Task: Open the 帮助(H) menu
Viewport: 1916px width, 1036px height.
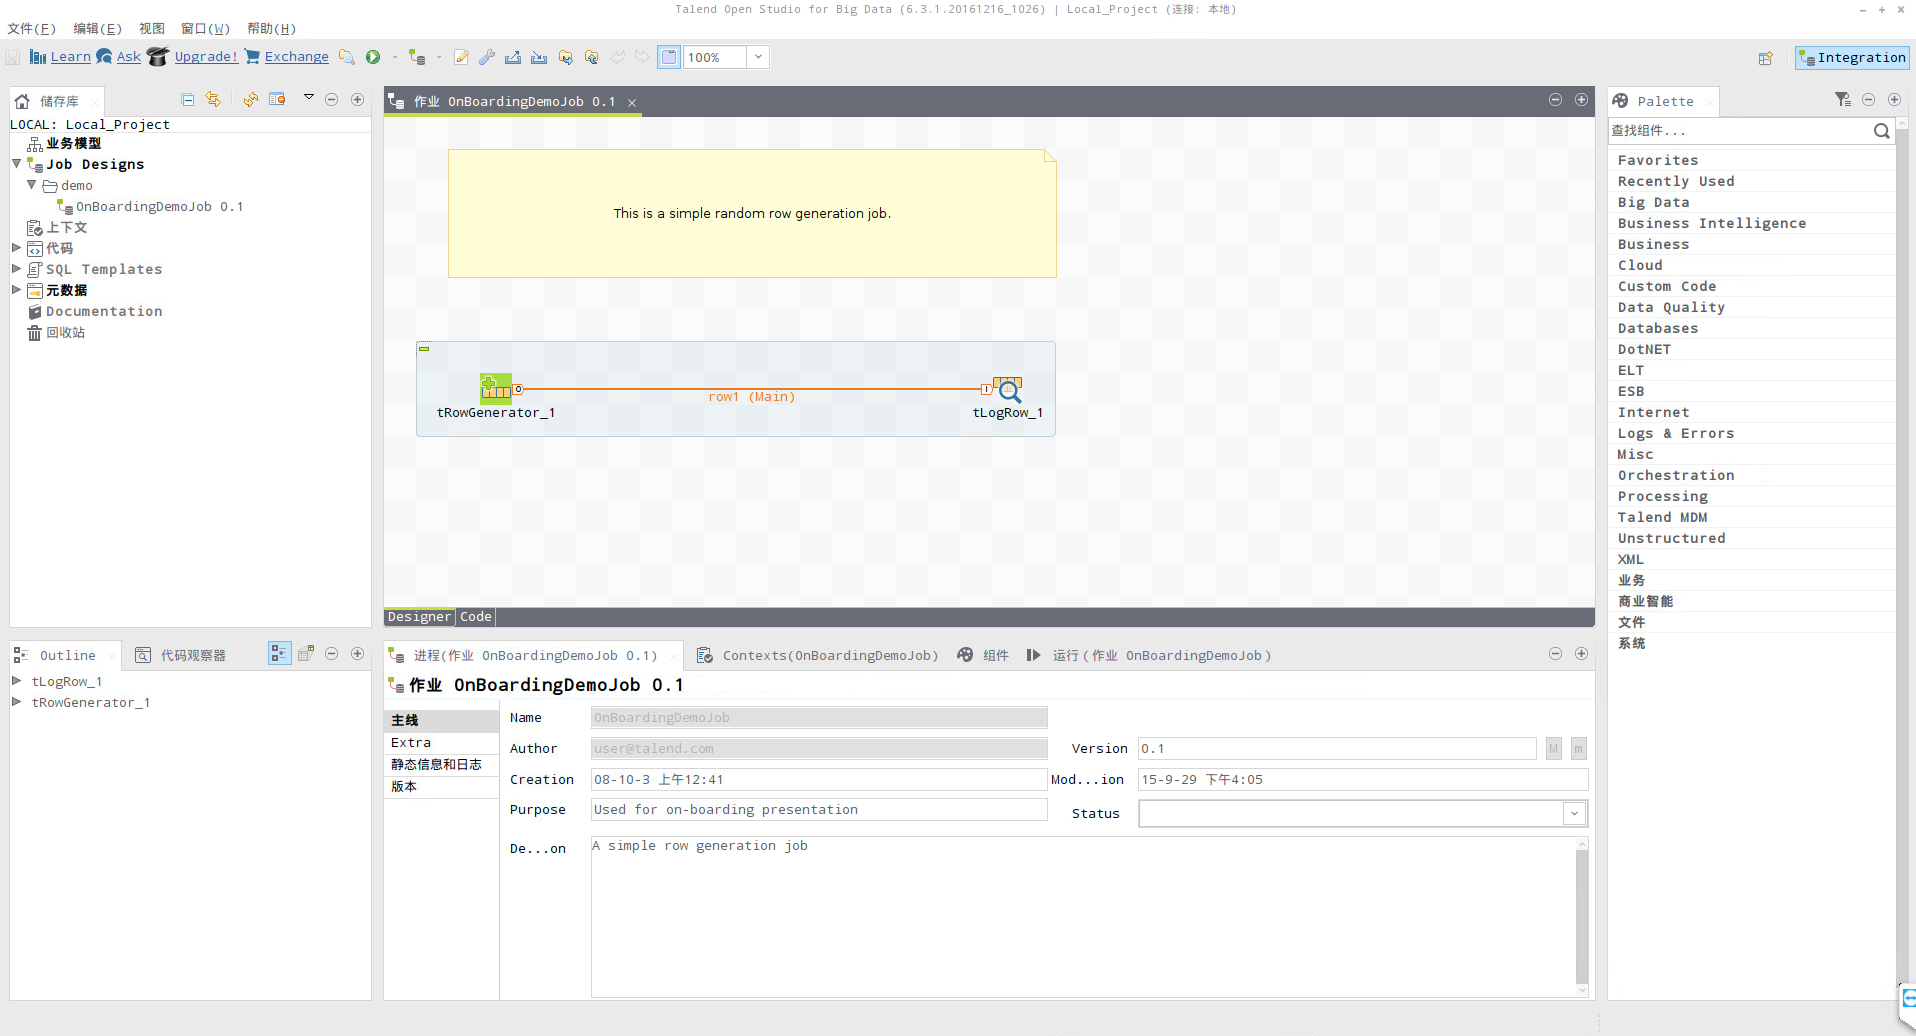Action: 271,28
